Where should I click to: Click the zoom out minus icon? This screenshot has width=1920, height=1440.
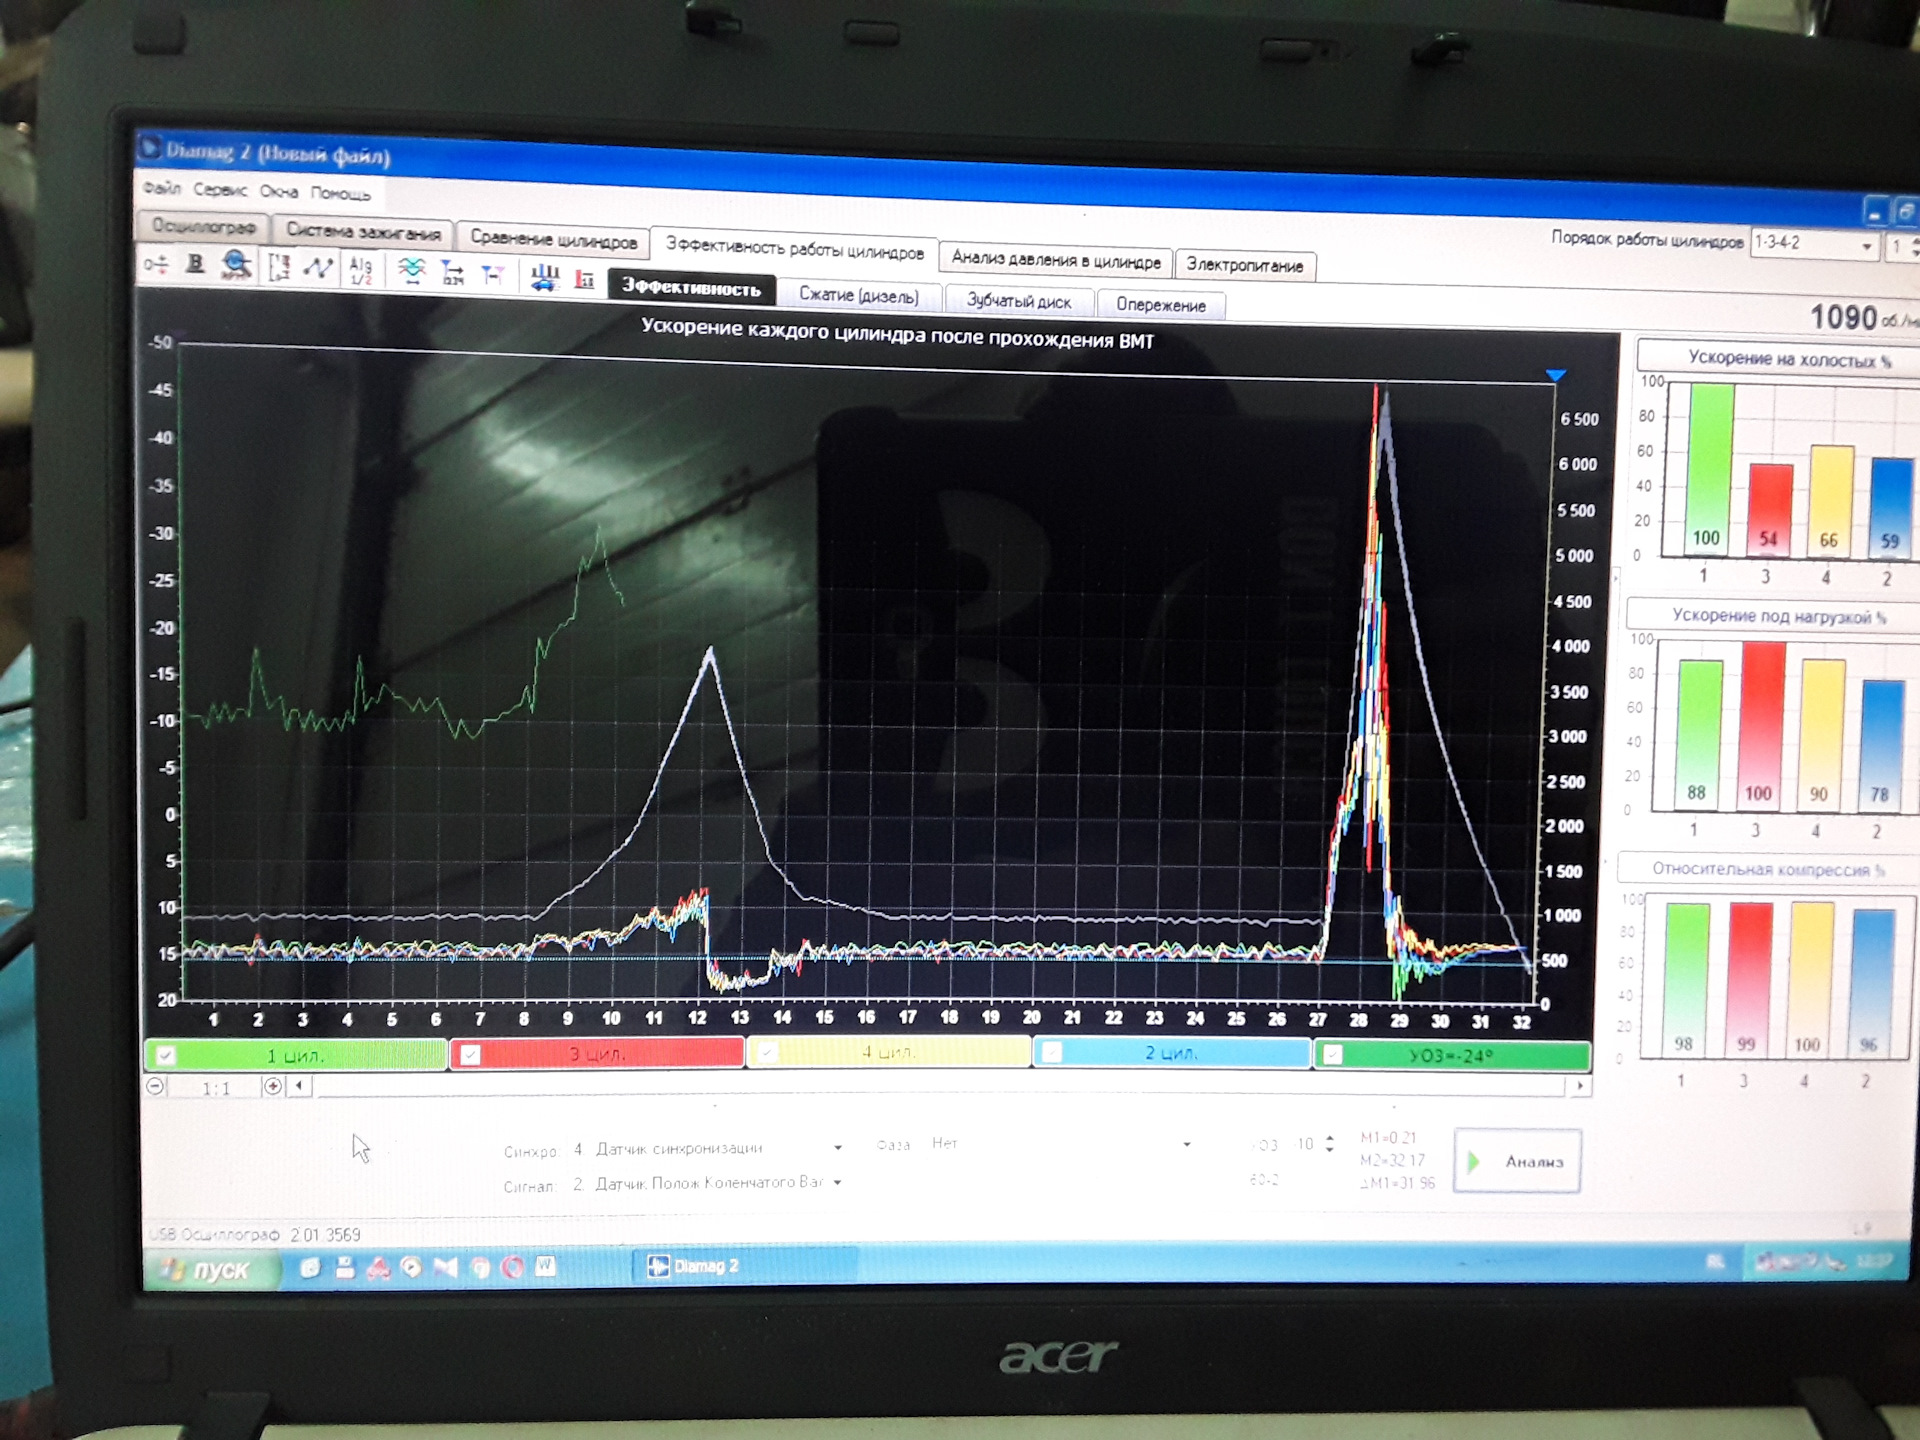(x=155, y=1086)
